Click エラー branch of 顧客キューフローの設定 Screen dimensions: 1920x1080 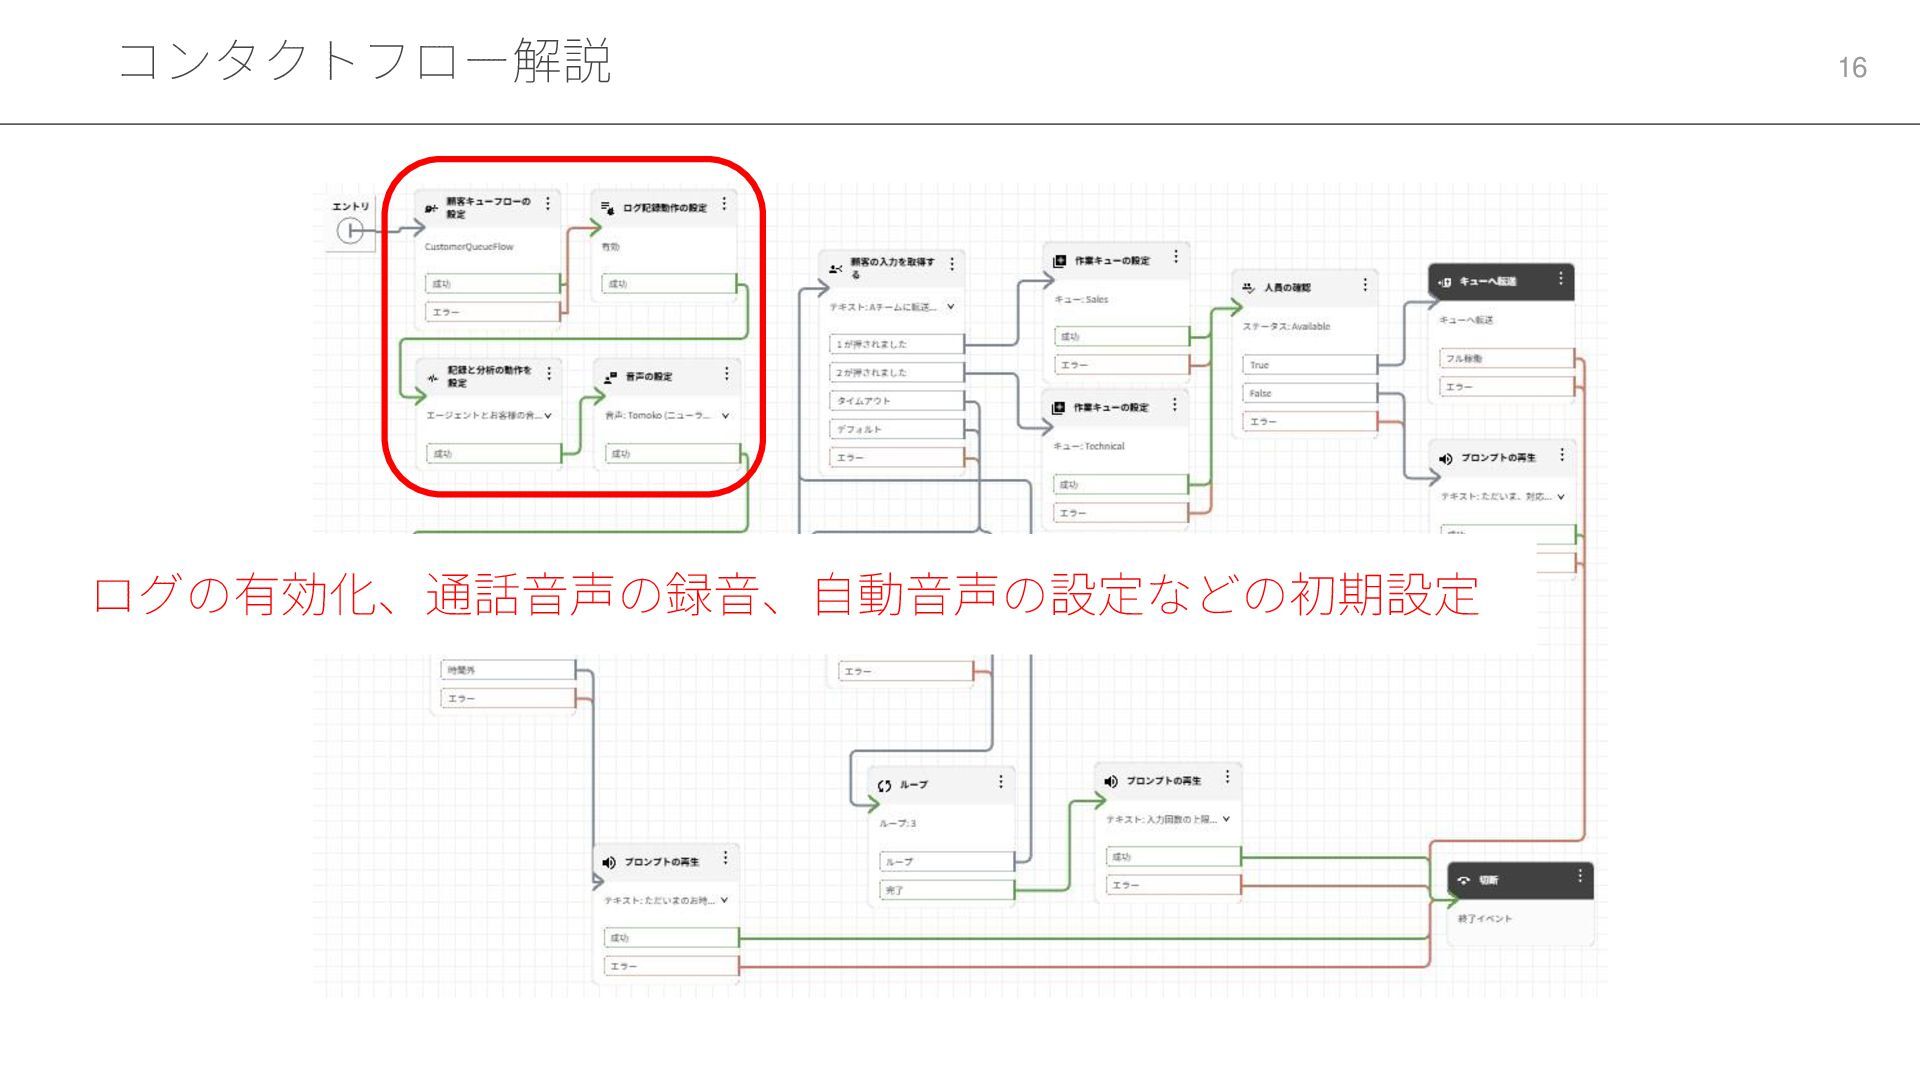492,312
